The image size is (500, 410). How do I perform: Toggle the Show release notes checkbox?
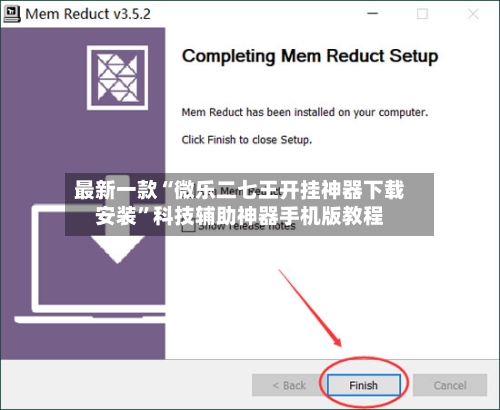tap(188, 227)
